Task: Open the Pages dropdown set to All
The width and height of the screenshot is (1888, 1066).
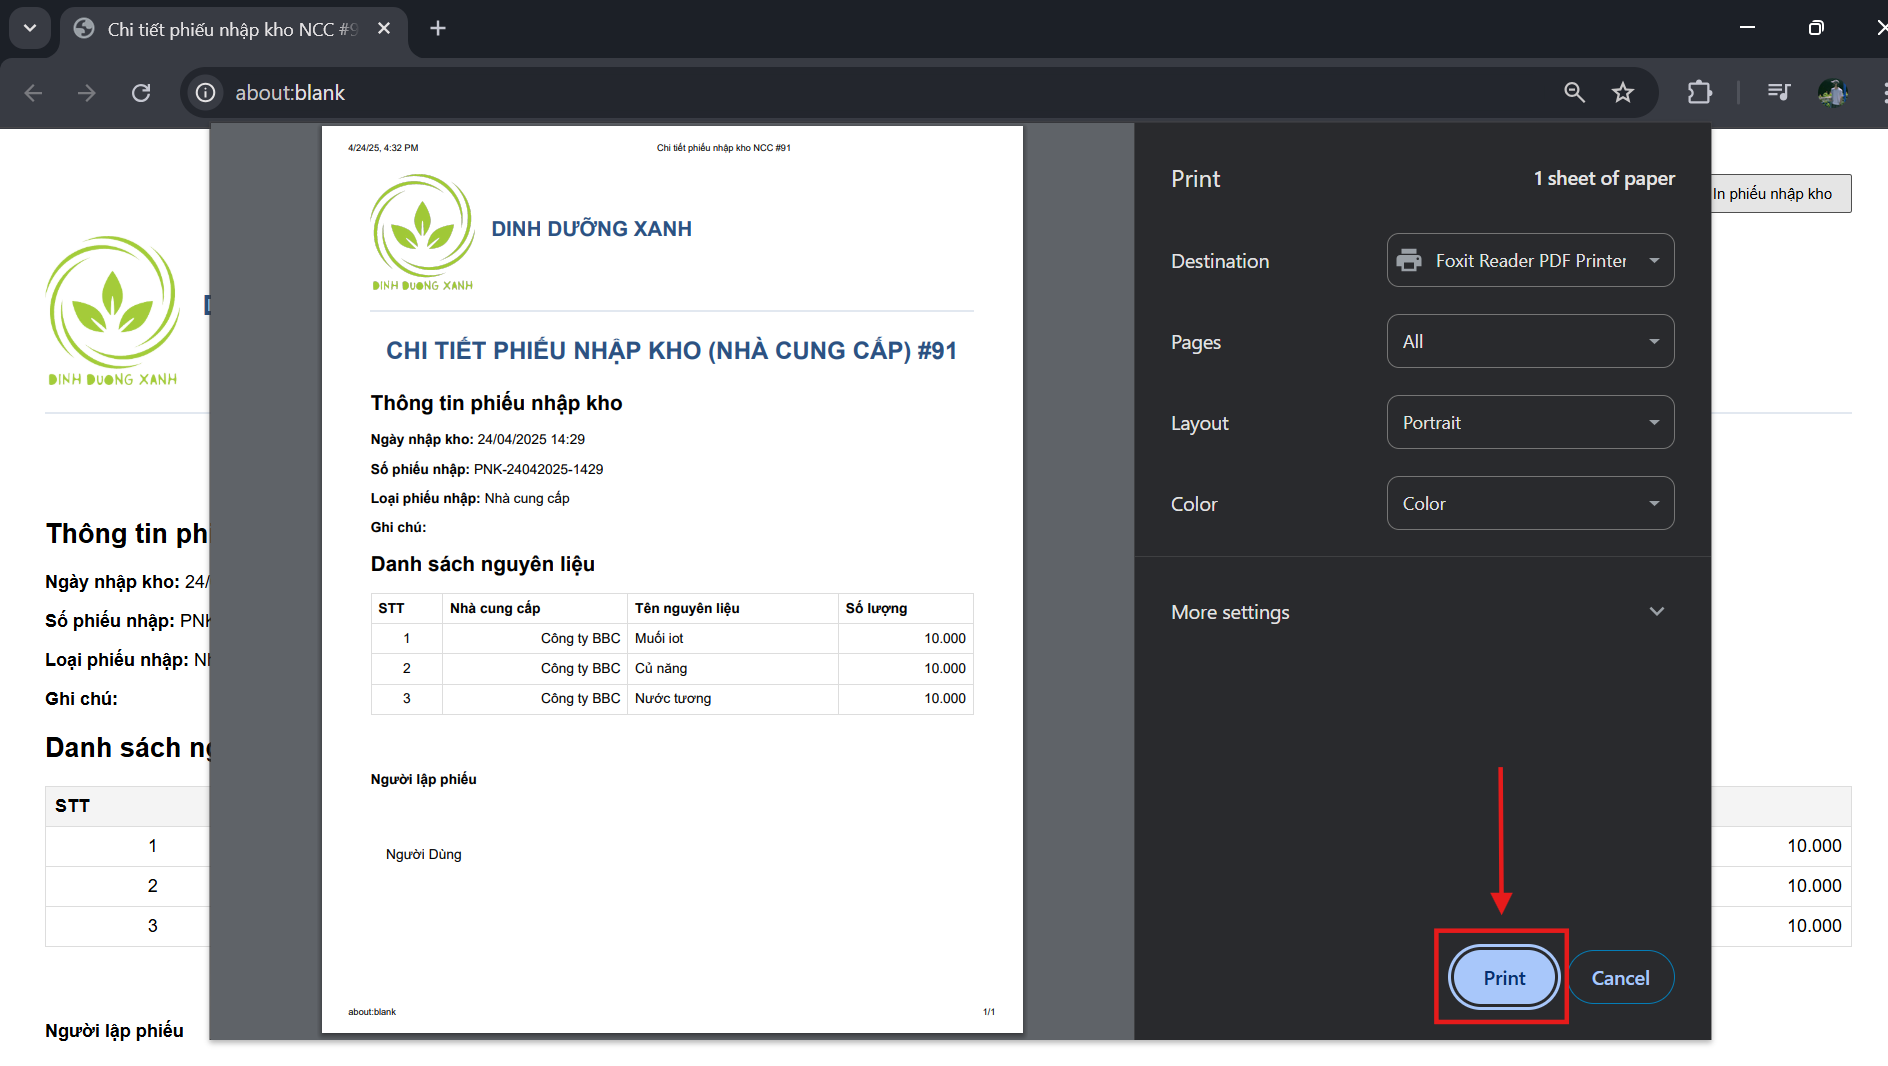Action: (1530, 341)
